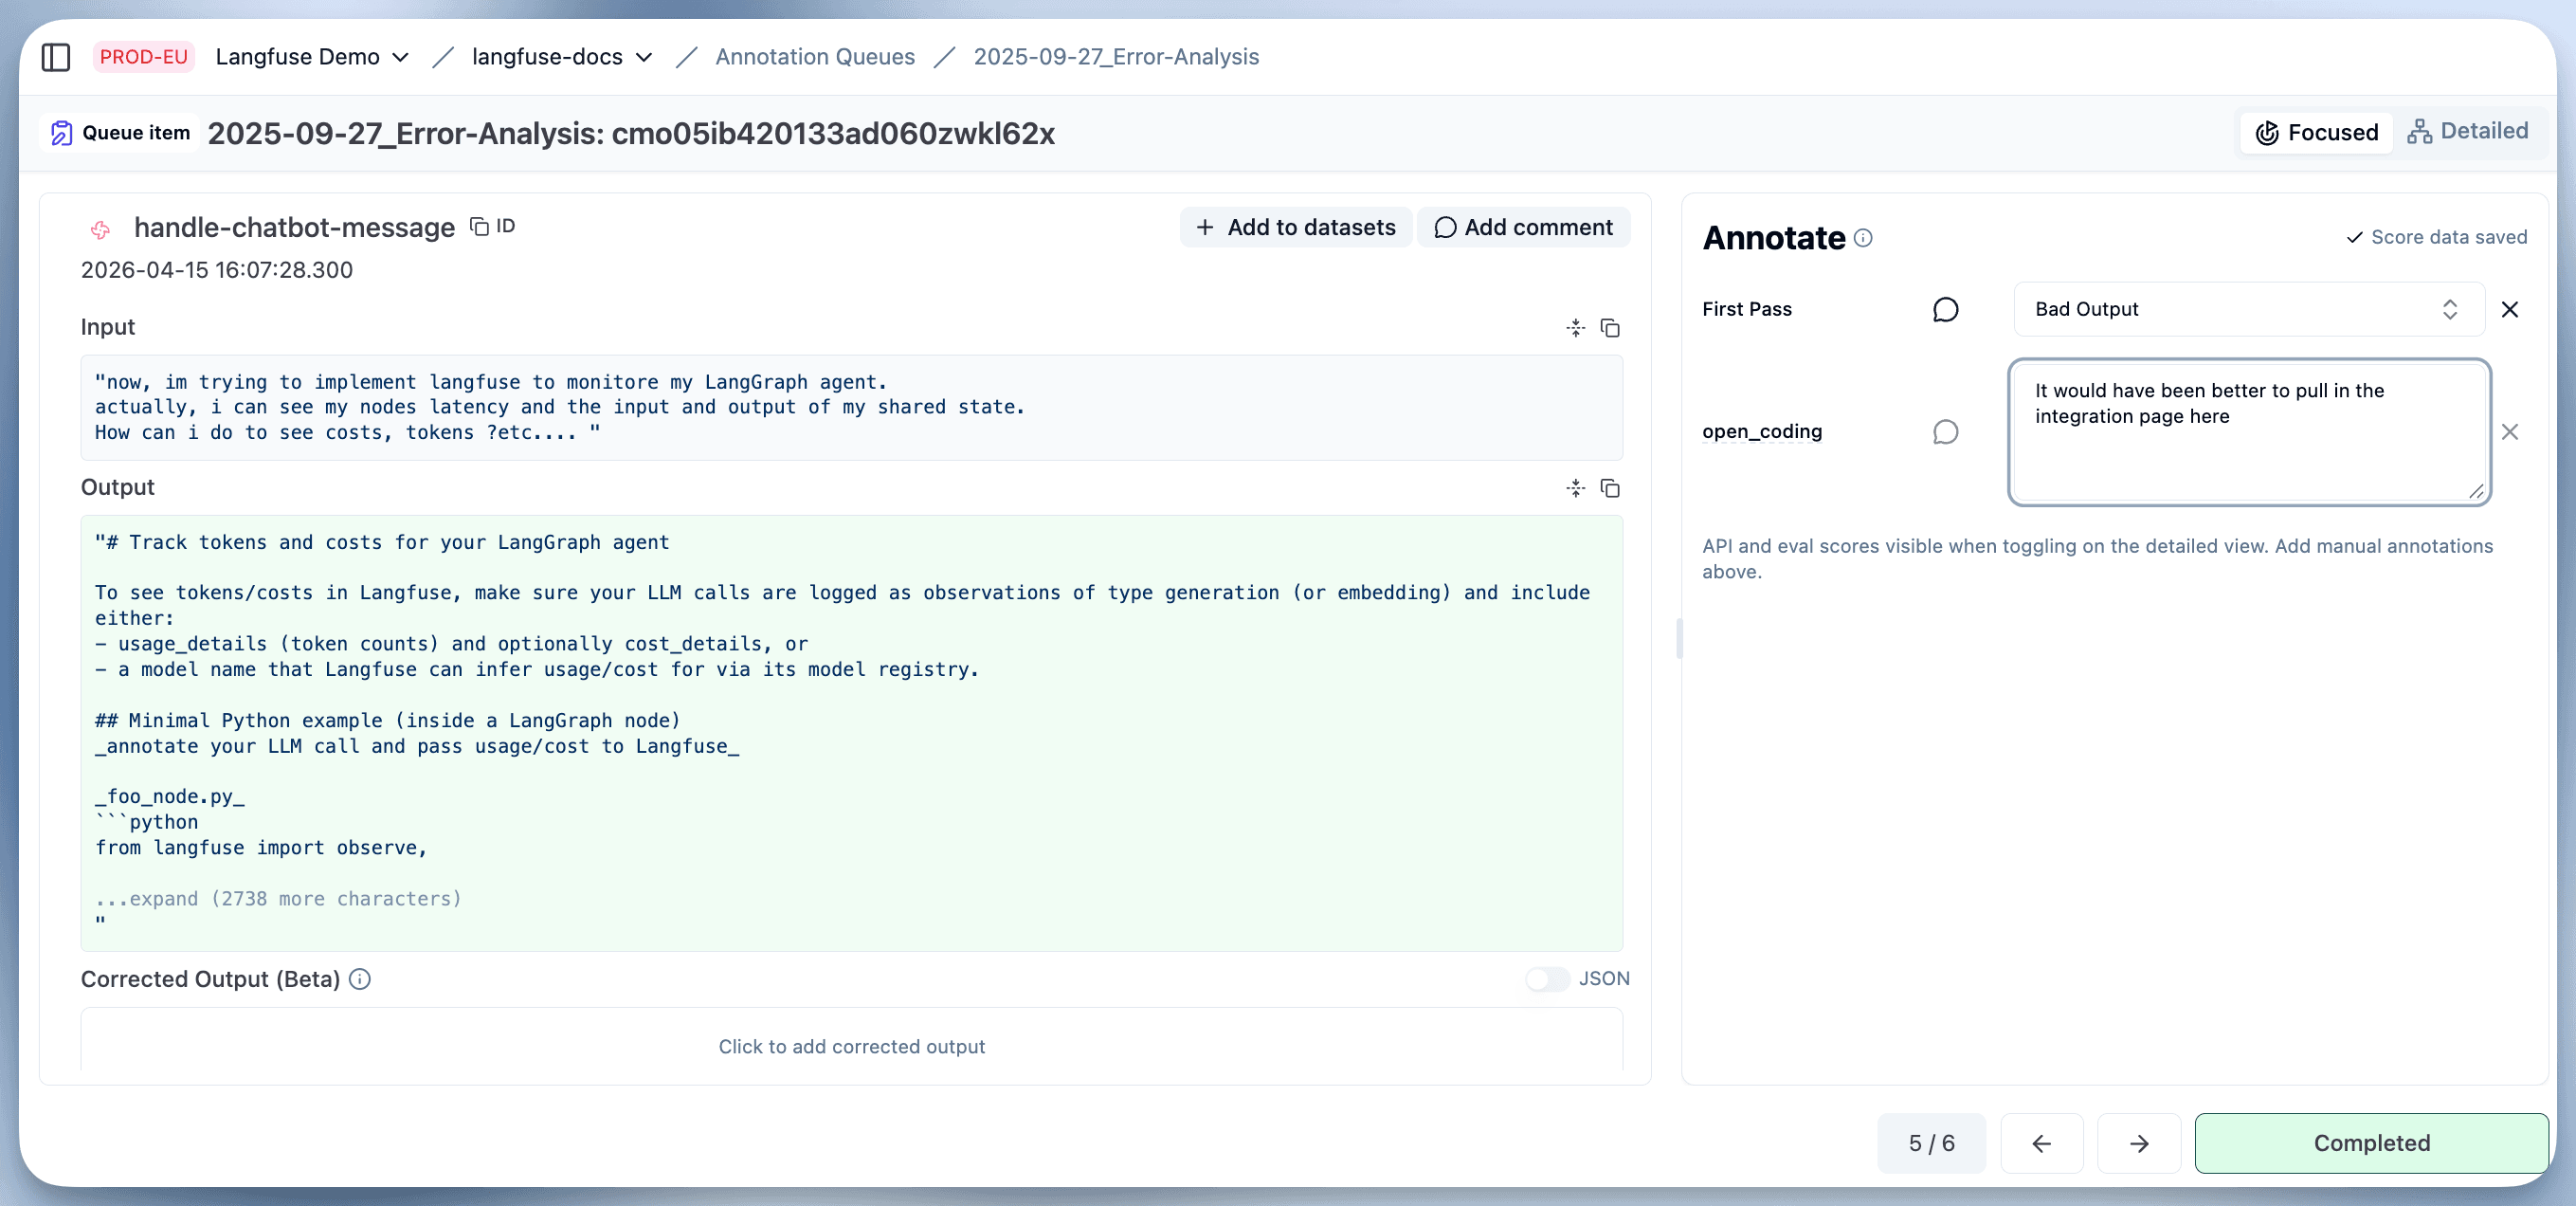
Task: Expand the output with 2738 more characters
Action: click(x=279, y=899)
